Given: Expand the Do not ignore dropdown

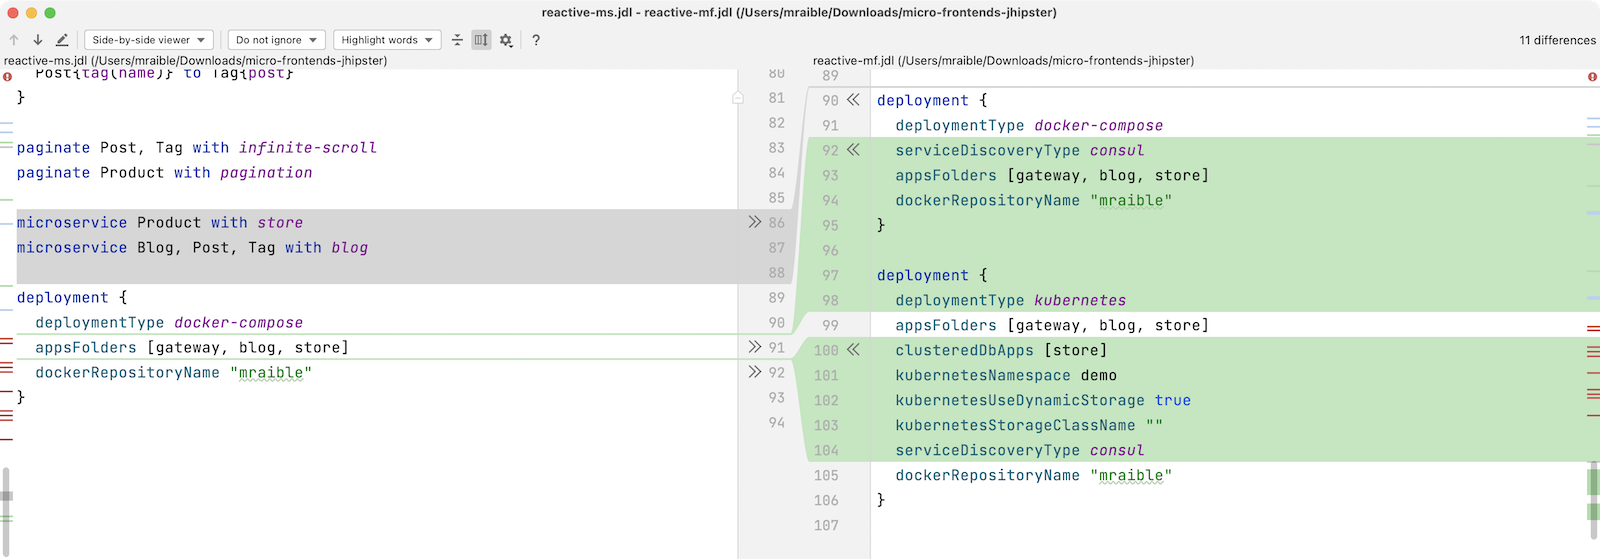Looking at the screenshot, I should 276,40.
